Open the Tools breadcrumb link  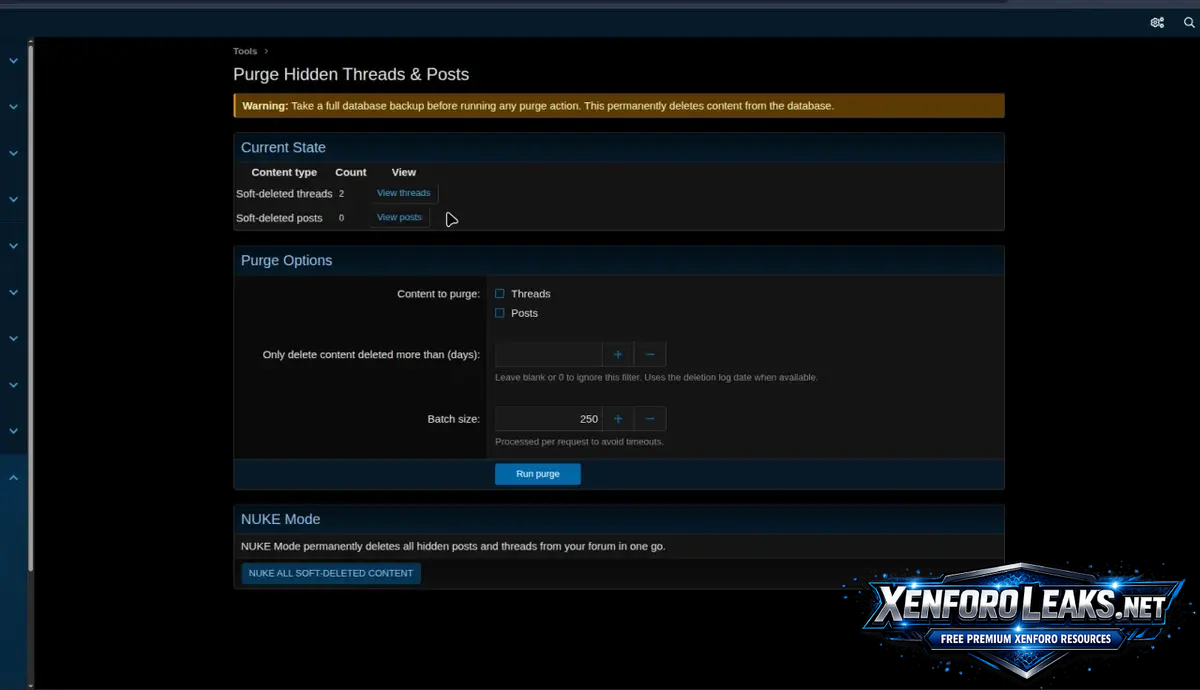coord(245,51)
